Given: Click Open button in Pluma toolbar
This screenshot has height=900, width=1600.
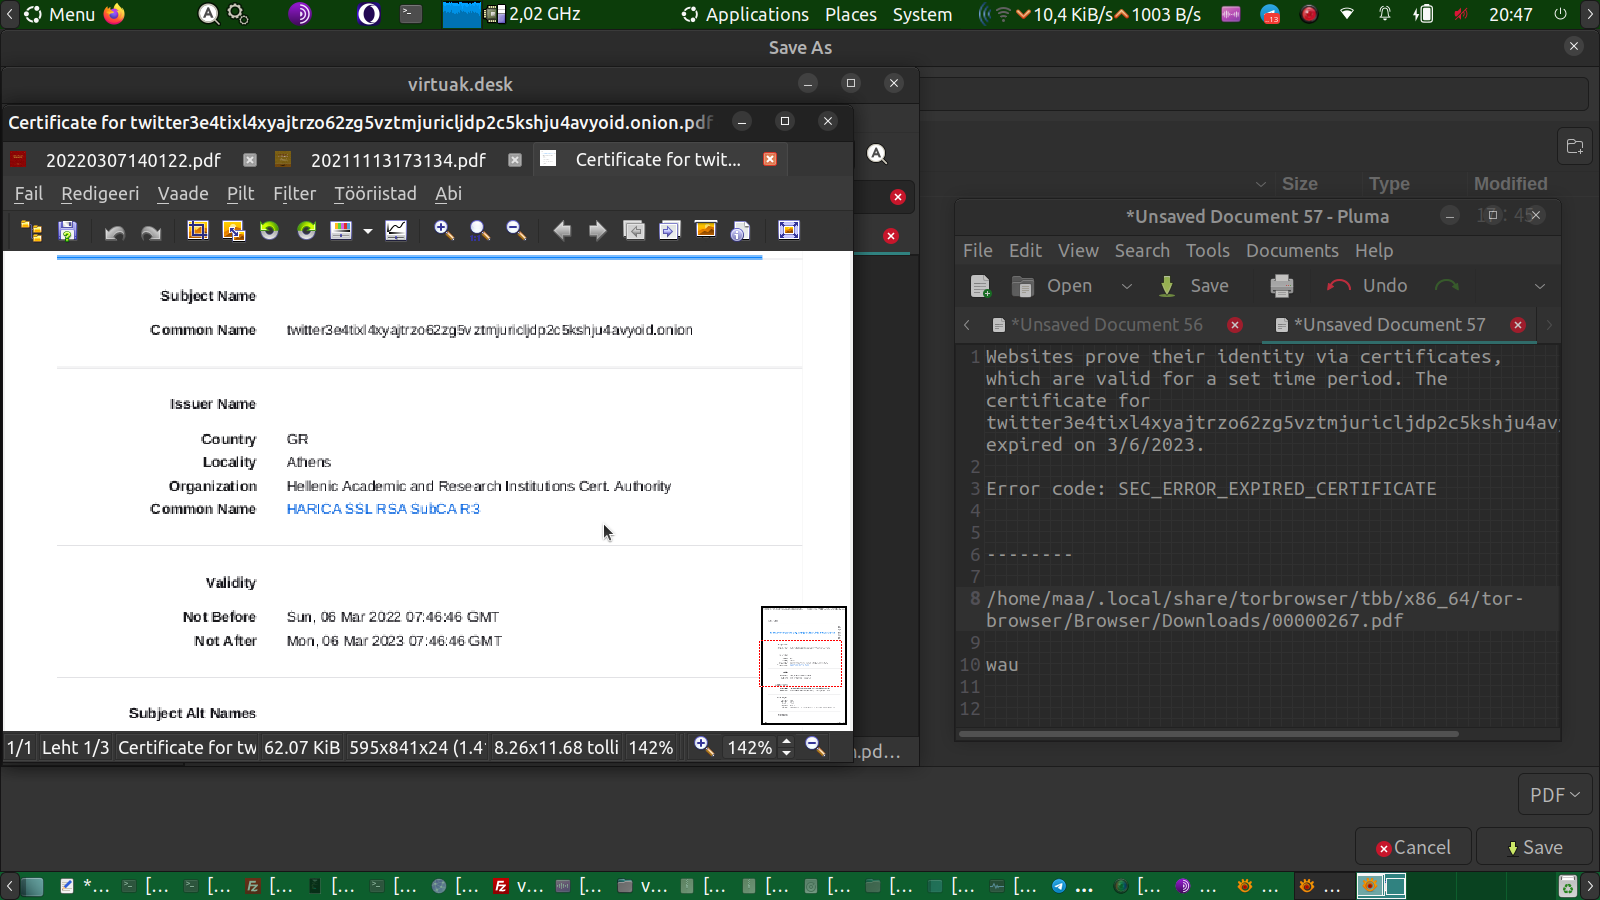Looking at the screenshot, I should pyautogui.click(x=1052, y=286).
